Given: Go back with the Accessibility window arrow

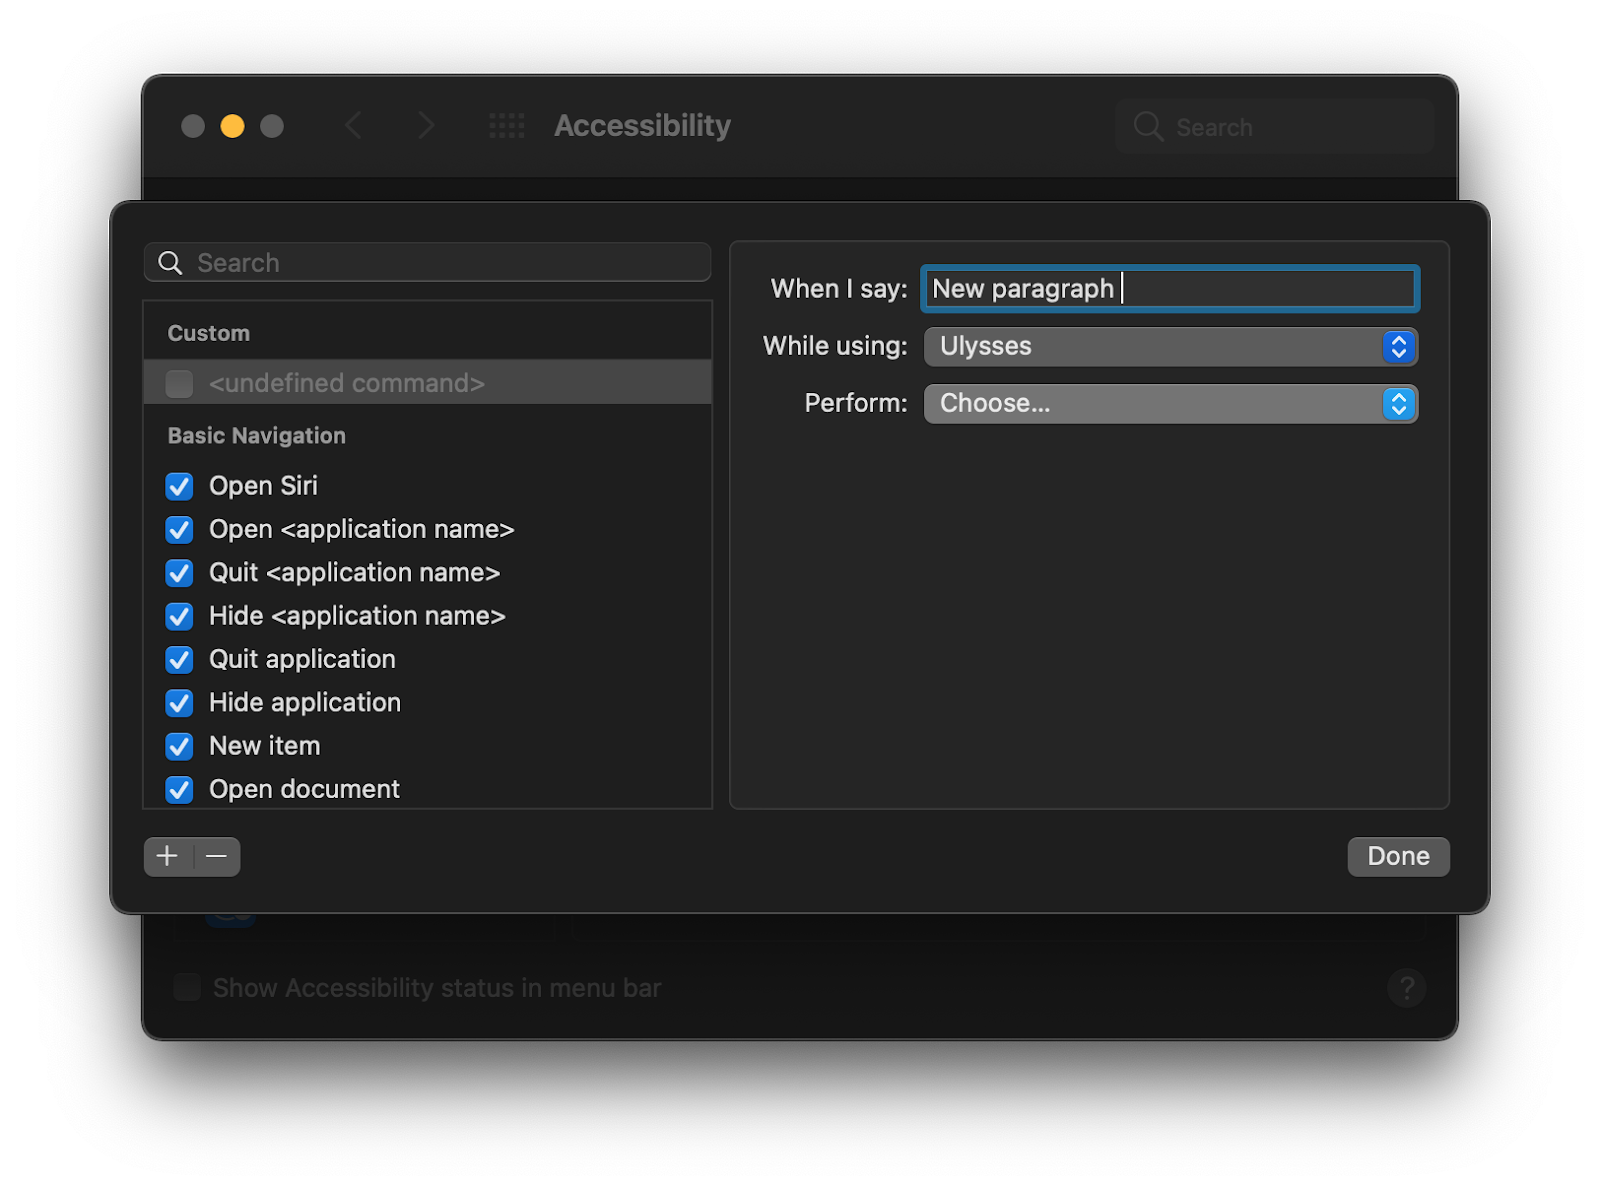Looking at the screenshot, I should click(x=353, y=126).
